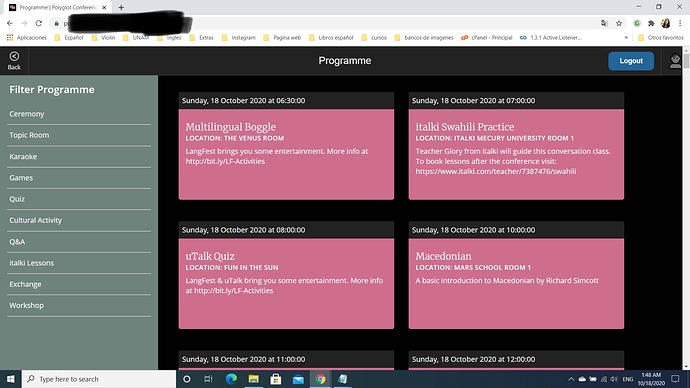This screenshot has height=388, width=690.
Task: Expand the bookmarks overflow chevron
Action: pyautogui.click(x=626, y=38)
